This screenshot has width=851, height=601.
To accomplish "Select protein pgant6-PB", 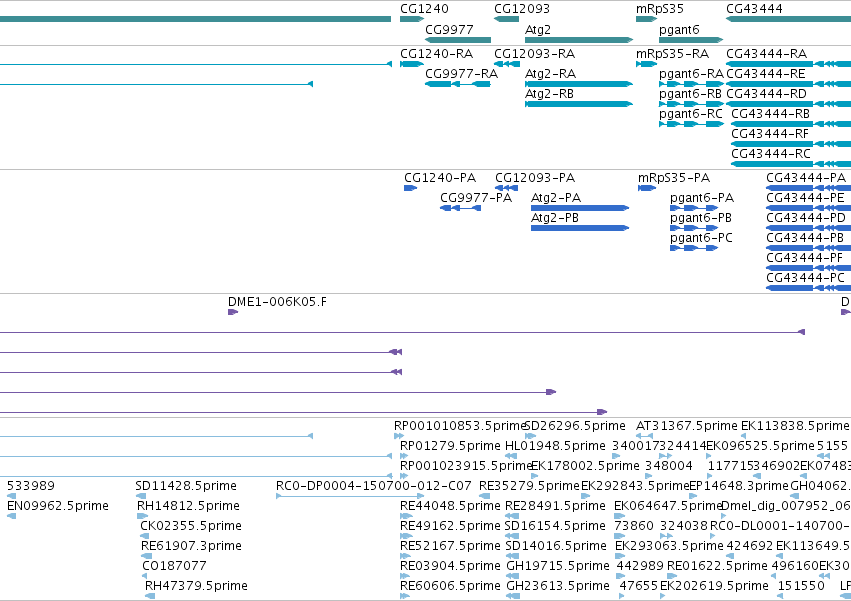I will click(x=694, y=229).
